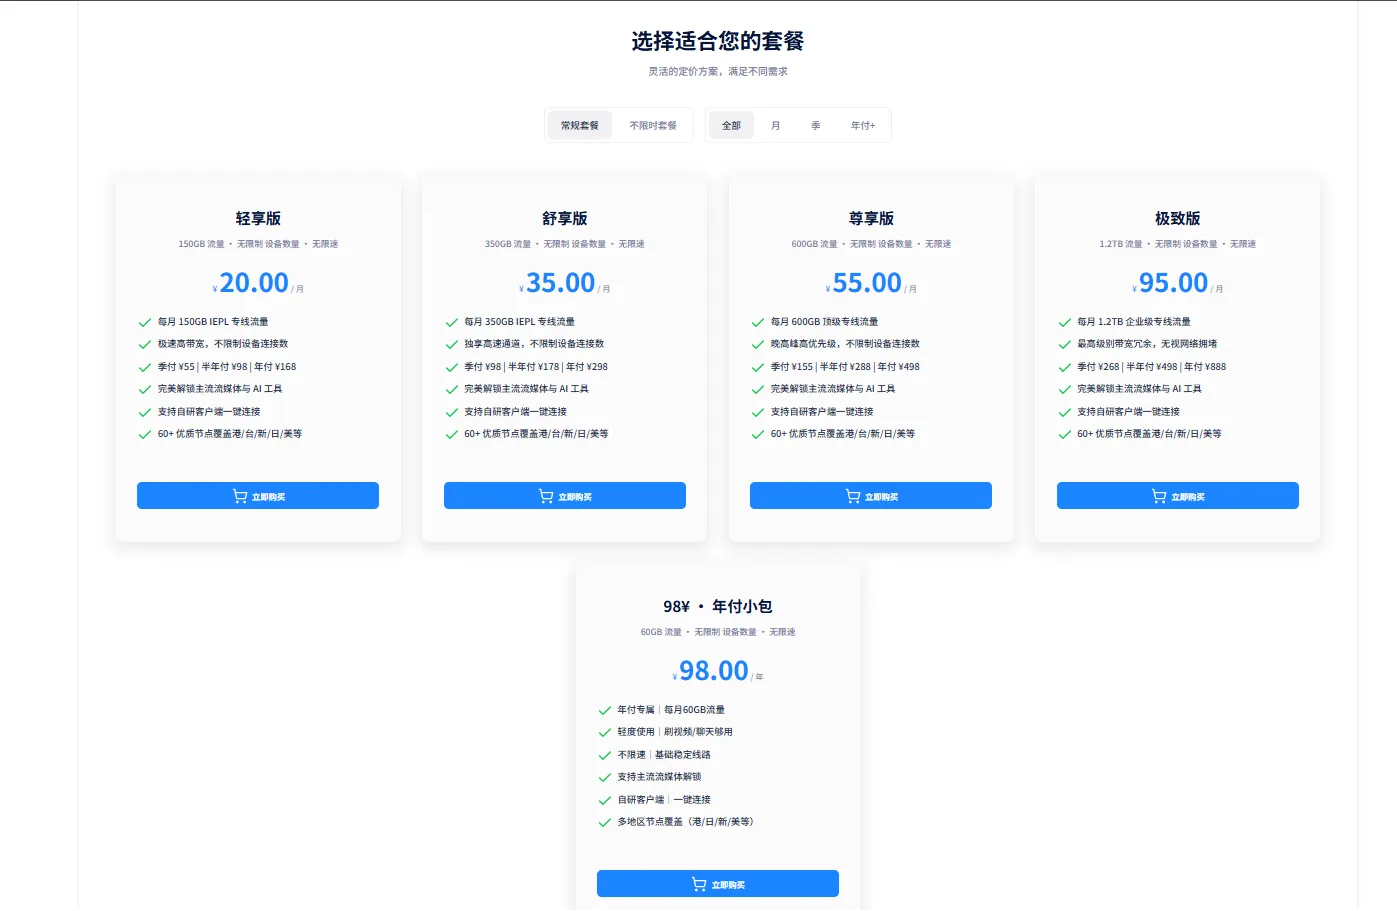Click the 轻享版 plan title
1397x911 pixels.
pyautogui.click(x=258, y=218)
